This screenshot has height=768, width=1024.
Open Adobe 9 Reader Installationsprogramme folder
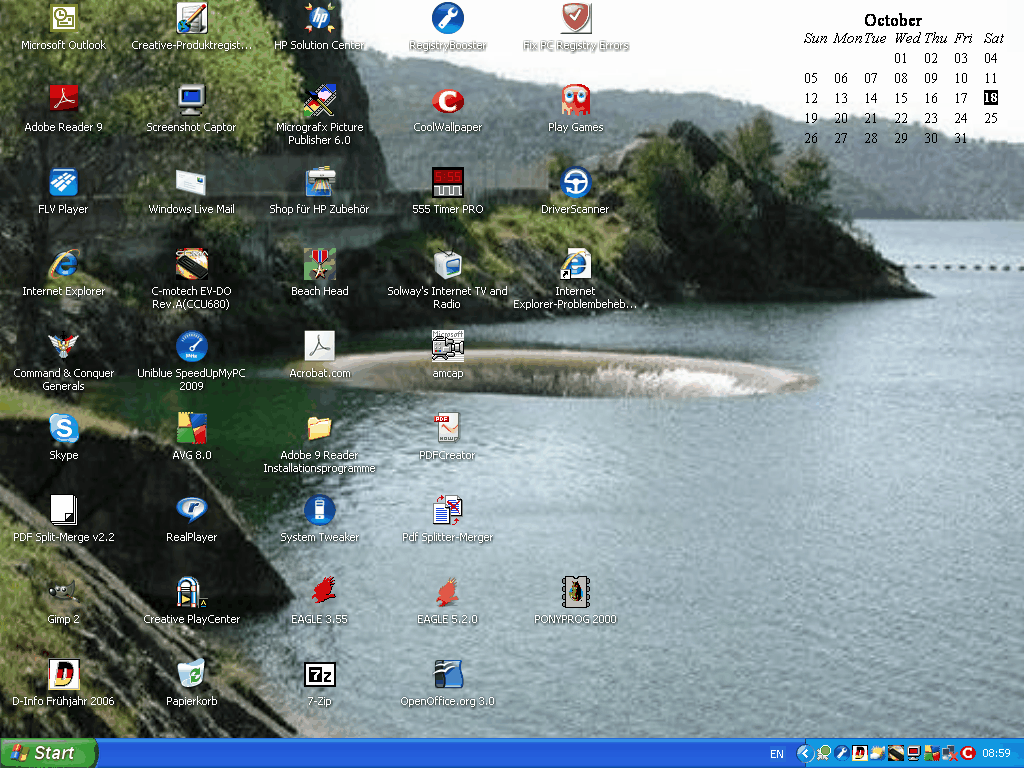319,428
